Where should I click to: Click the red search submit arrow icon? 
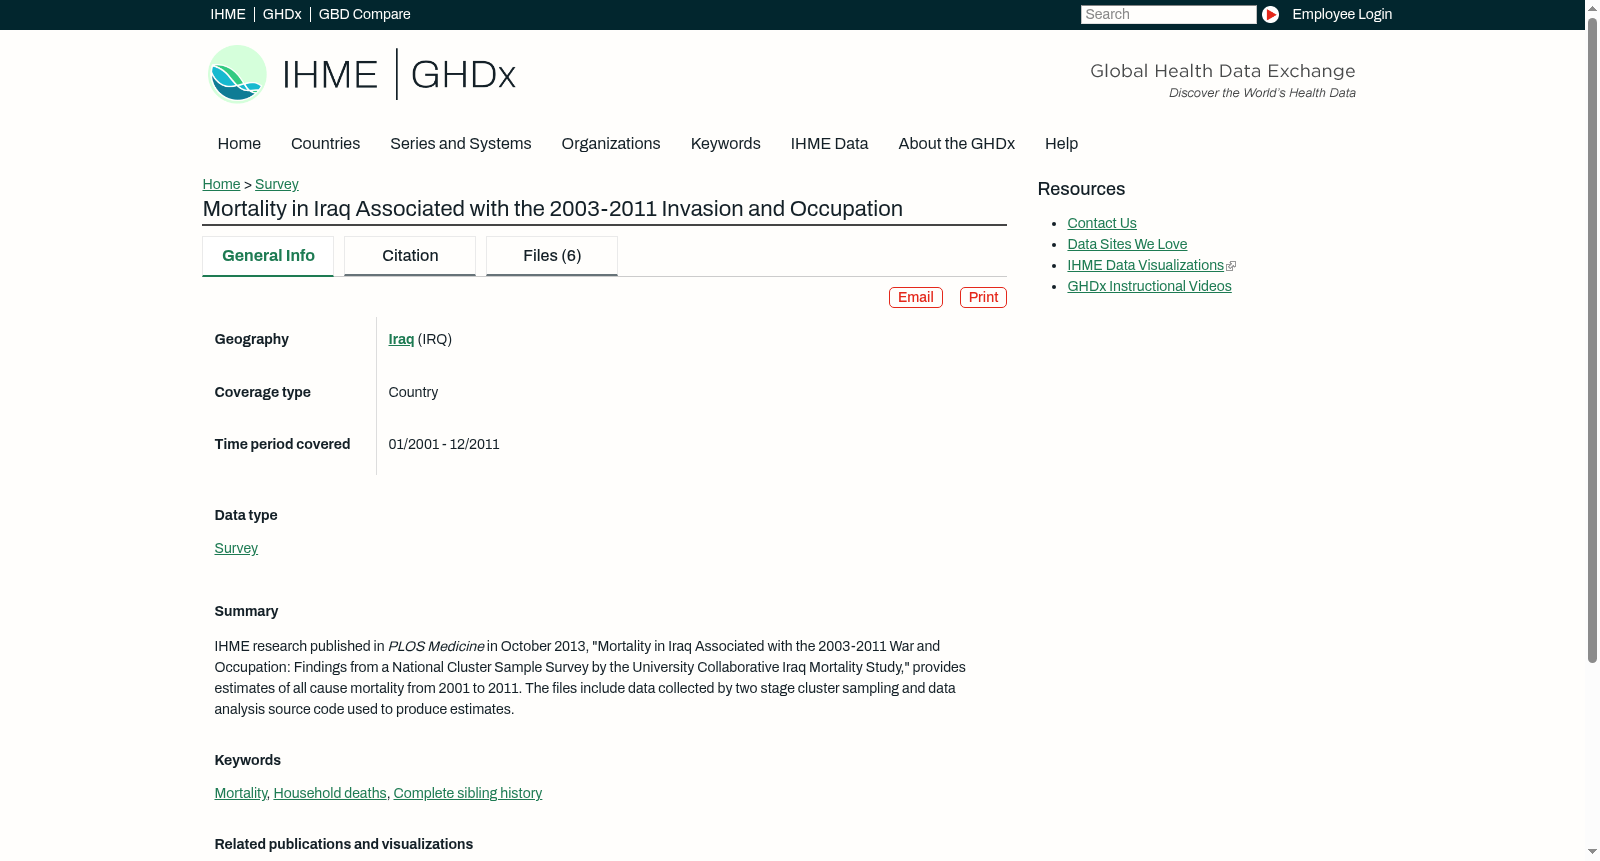tap(1270, 14)
